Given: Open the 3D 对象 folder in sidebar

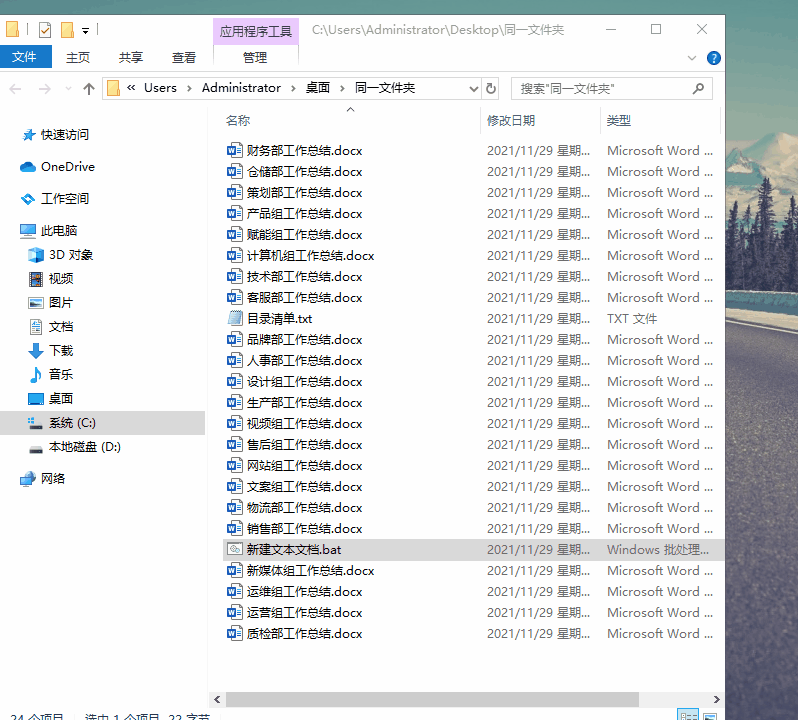Looking at the screenshot, I should point(71,255).
